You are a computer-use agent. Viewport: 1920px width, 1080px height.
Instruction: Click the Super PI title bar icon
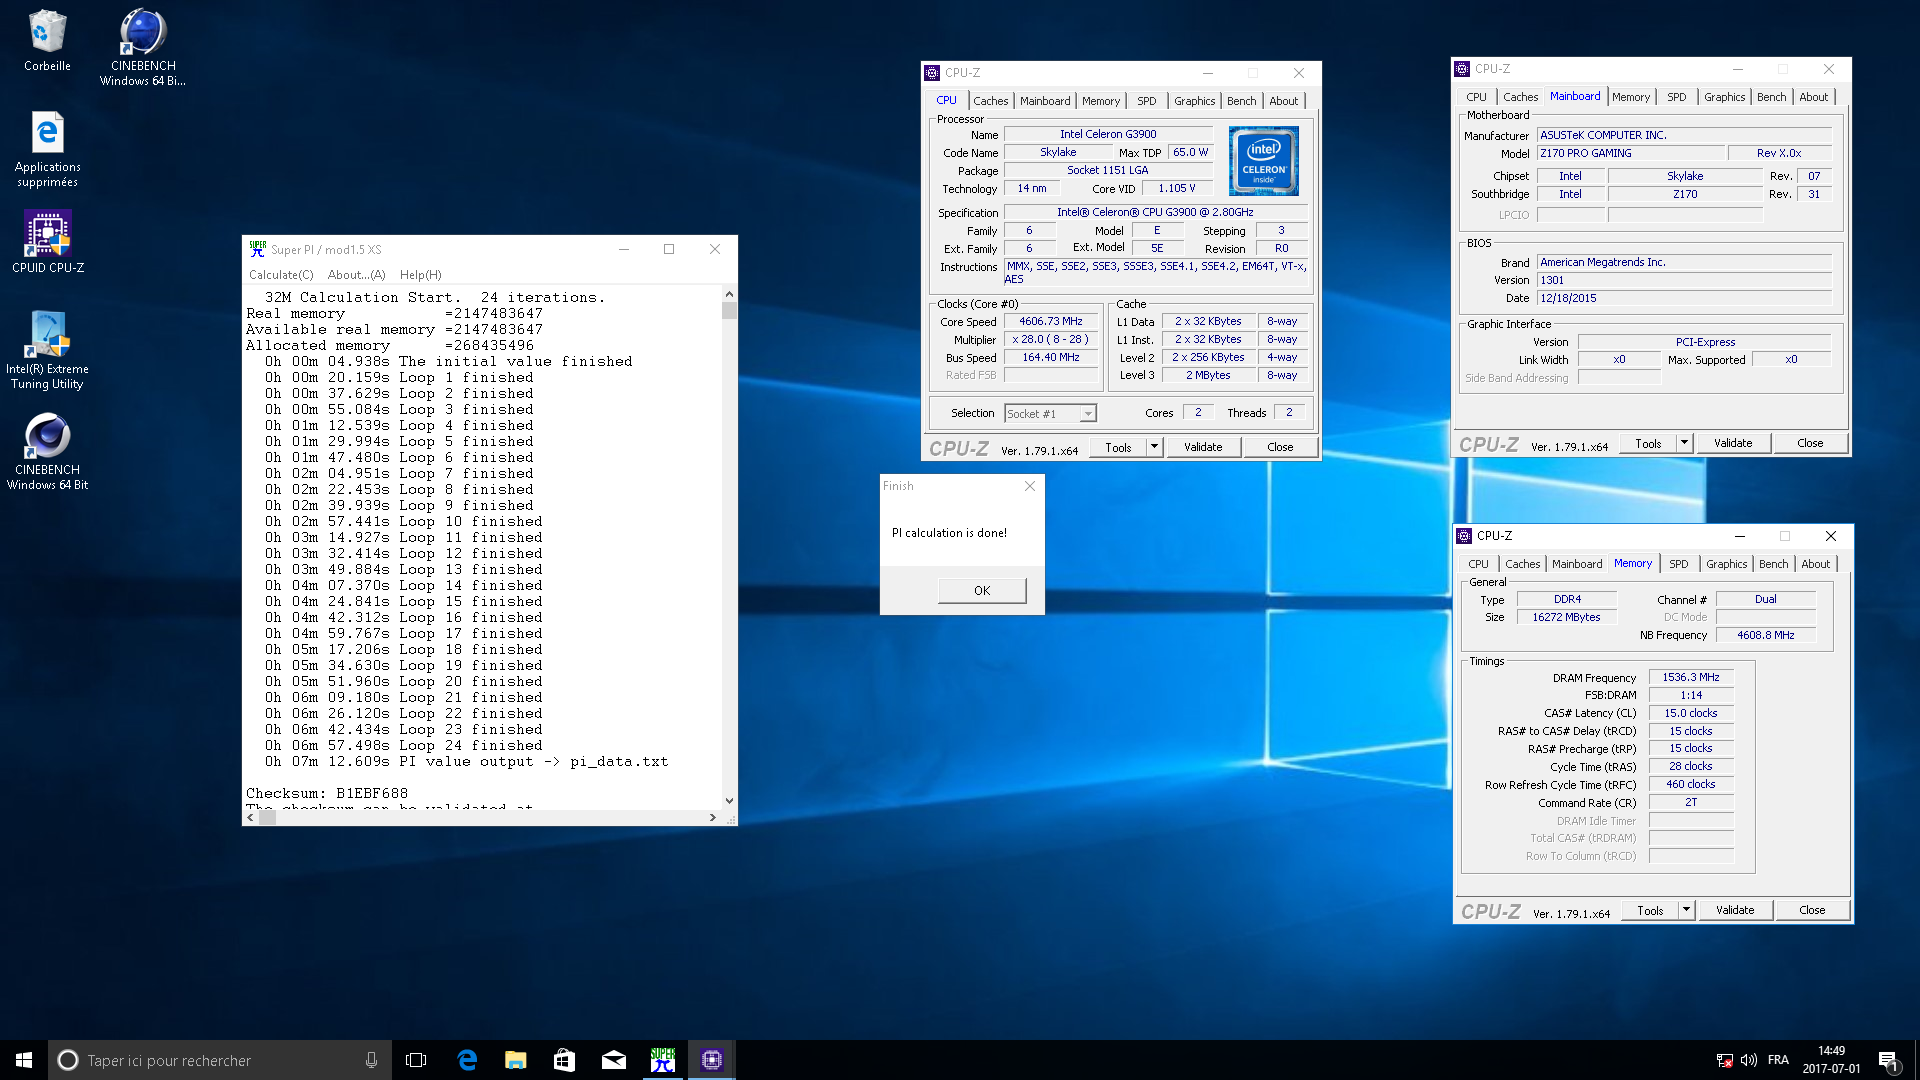[x=258, y=249]
